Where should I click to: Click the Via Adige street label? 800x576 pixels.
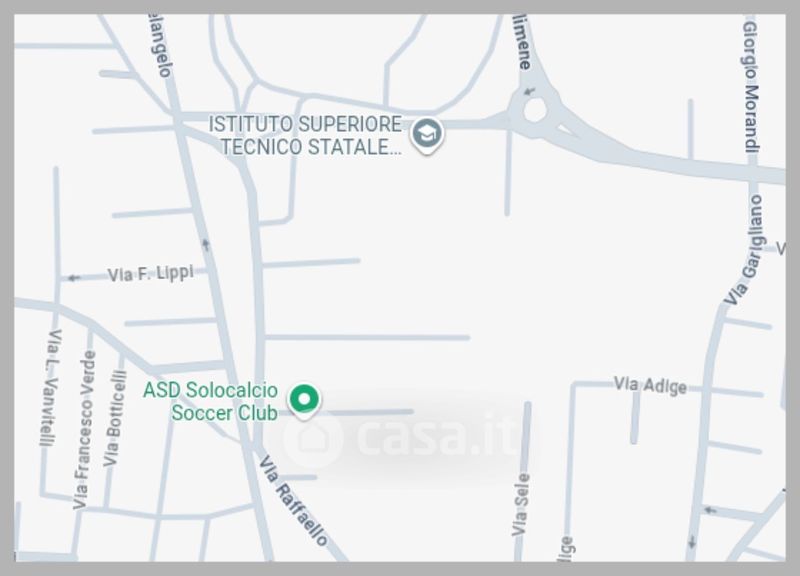click(649, 385)
